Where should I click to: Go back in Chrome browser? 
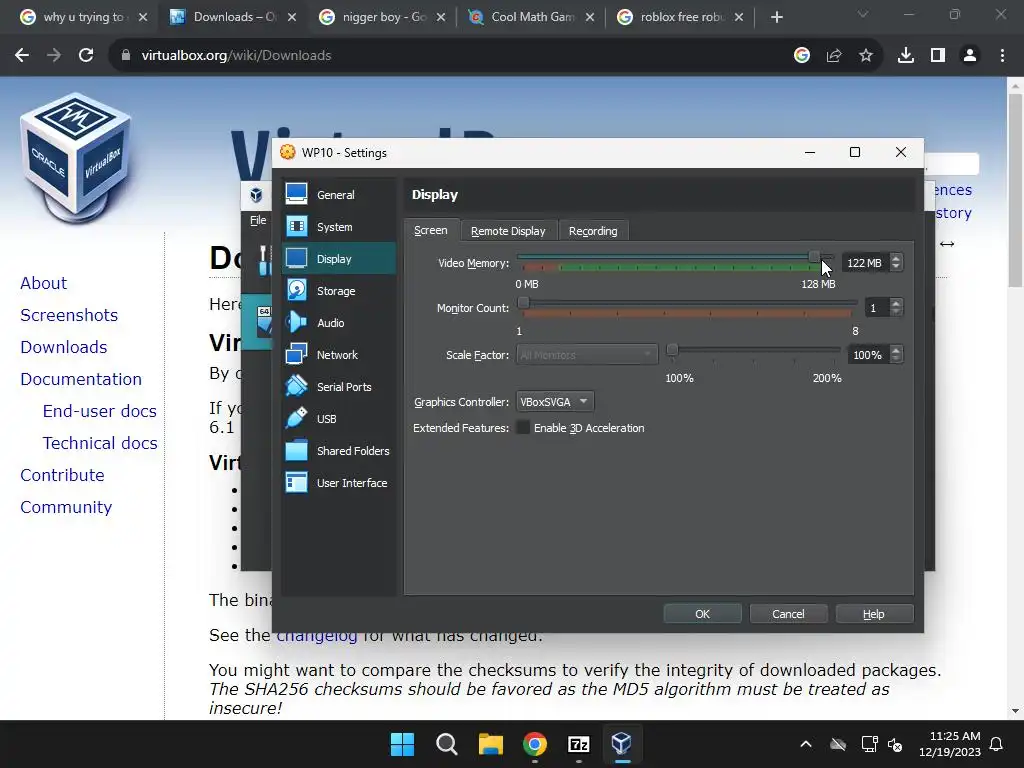(x=22, y=56)
